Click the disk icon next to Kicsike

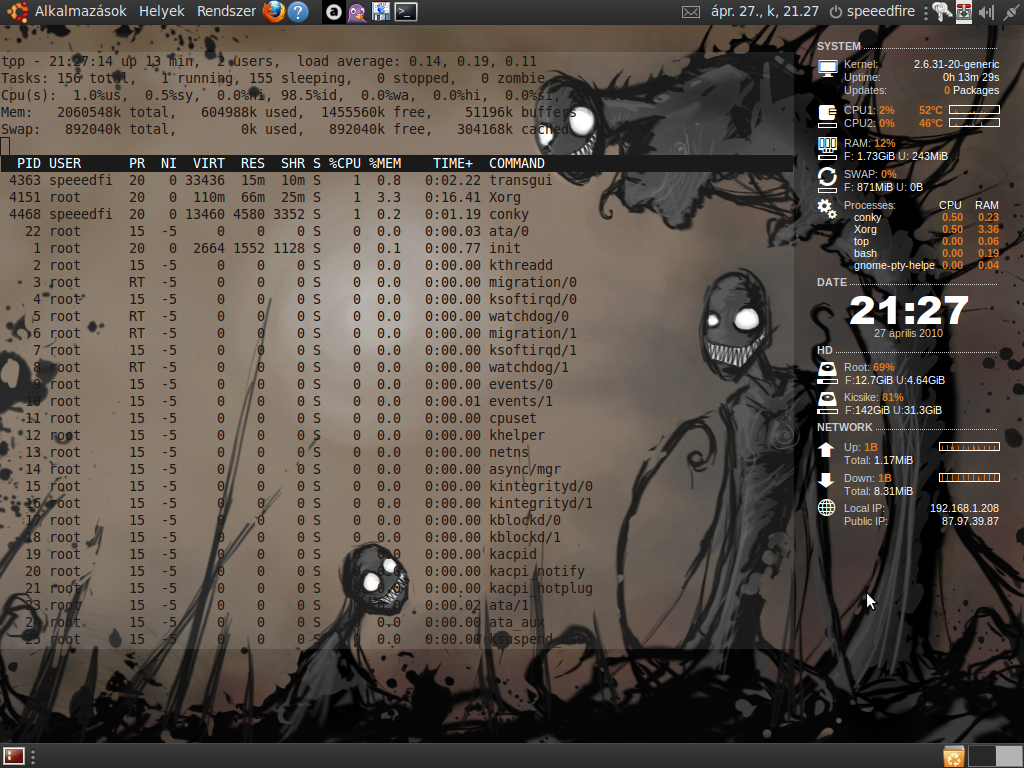coord(827,402)
